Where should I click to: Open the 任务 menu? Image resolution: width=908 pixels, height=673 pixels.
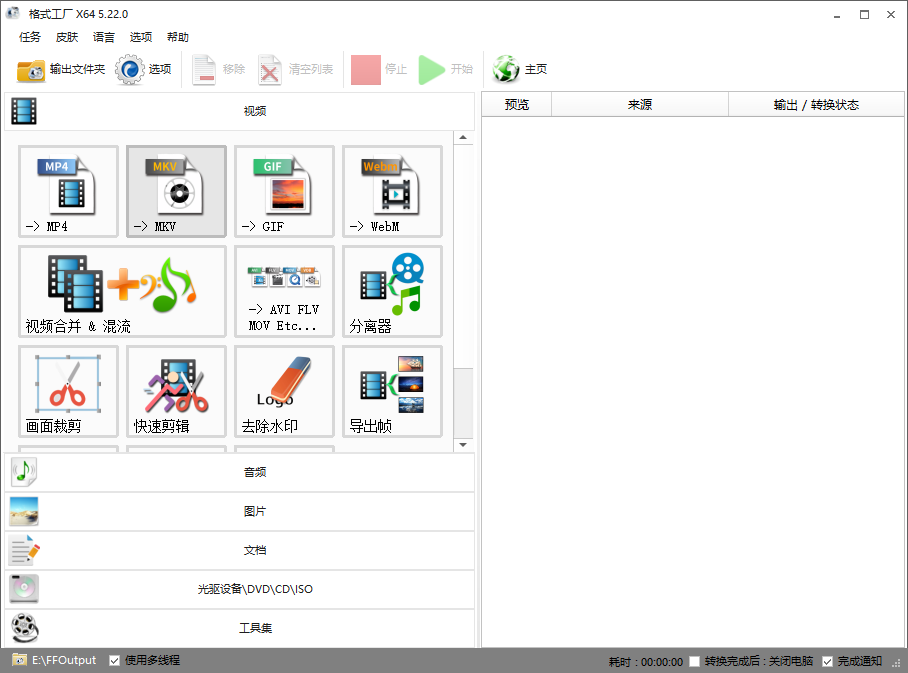30,37
